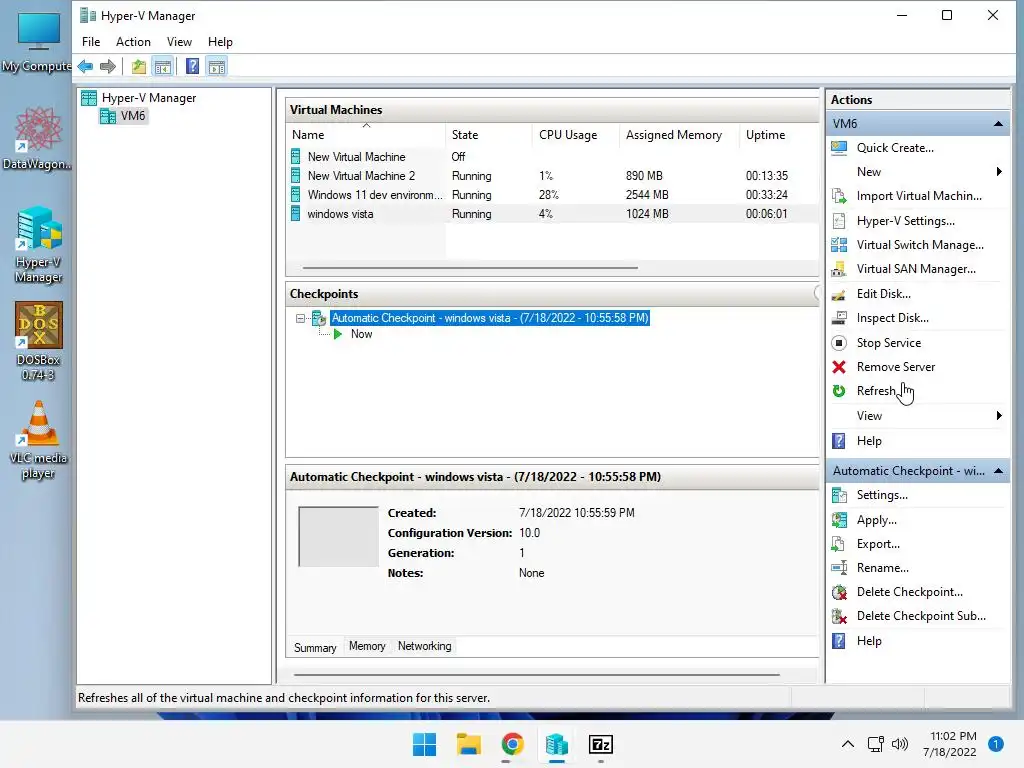
Task: Select the Now checkpoint node
Action: click(361, 334)
